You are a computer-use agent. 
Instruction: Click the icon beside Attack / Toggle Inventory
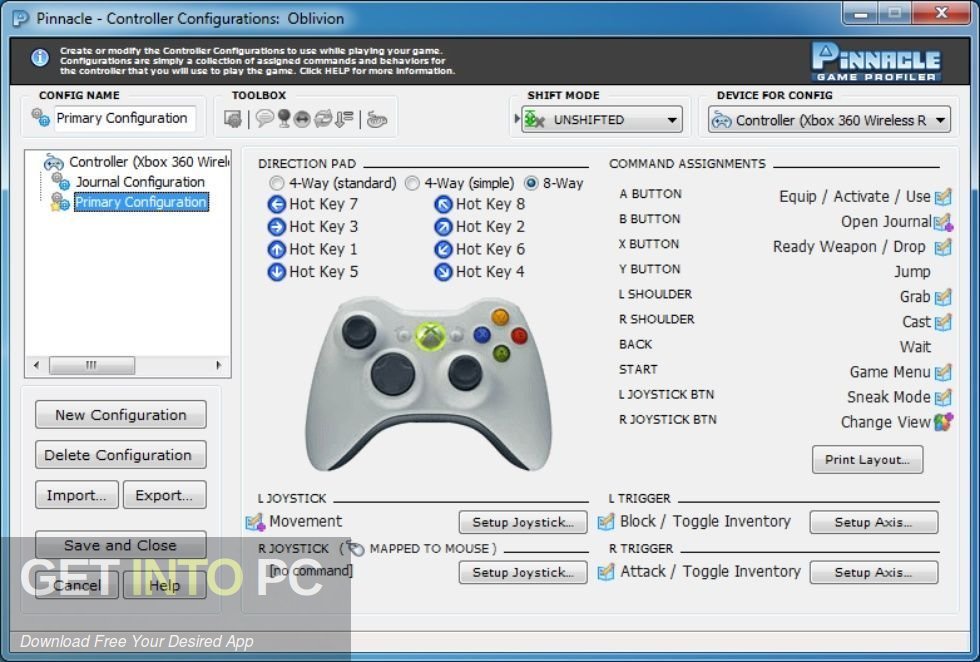pyautogui.click(x=606, y=572)
